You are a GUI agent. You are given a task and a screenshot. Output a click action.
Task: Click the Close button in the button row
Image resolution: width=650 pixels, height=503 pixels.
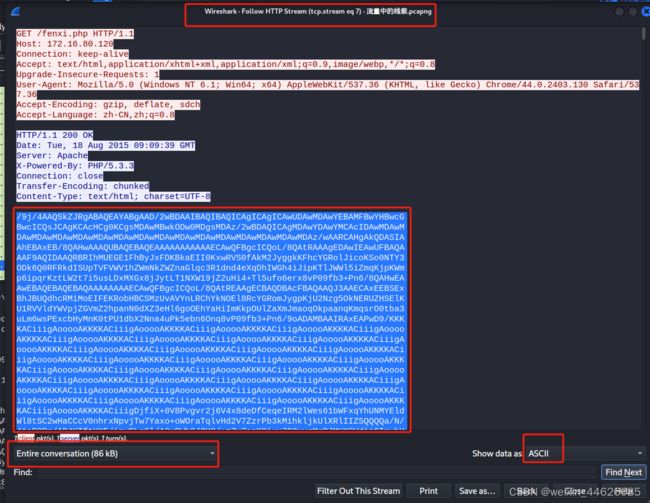click(575, 491)
